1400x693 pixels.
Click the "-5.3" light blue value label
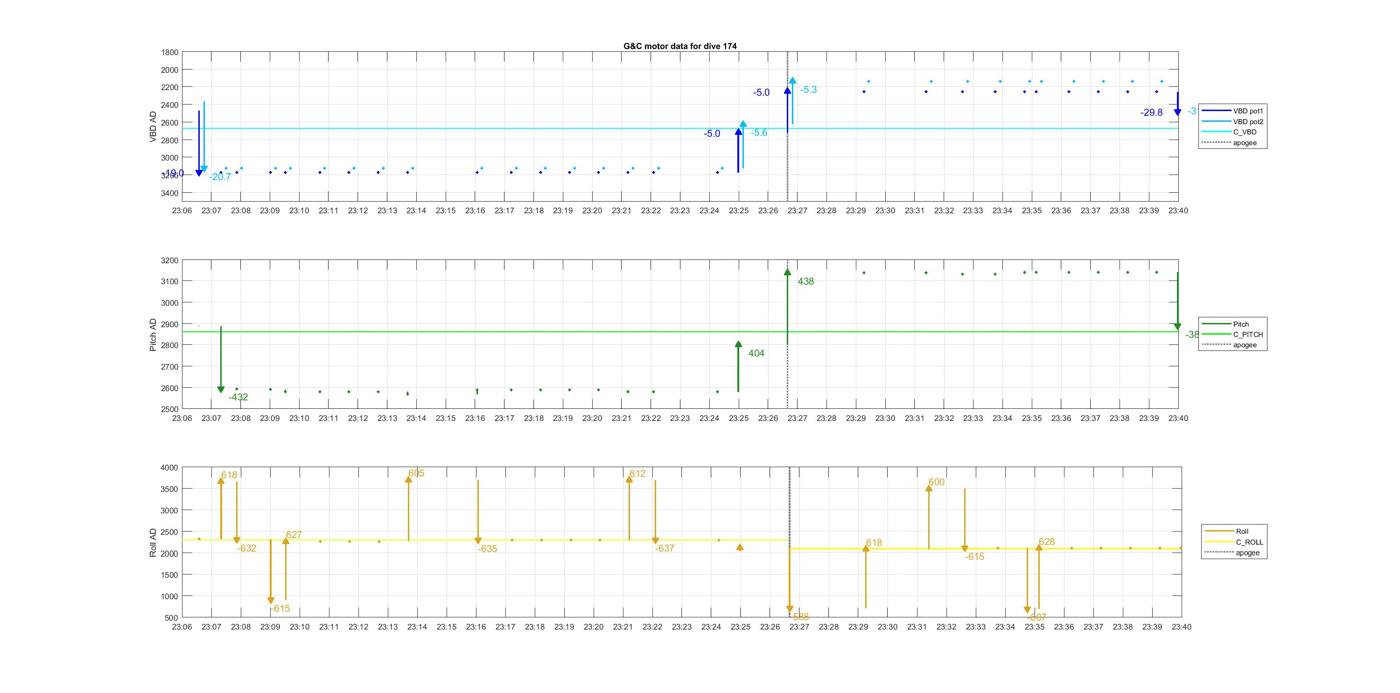pos(808,90)
